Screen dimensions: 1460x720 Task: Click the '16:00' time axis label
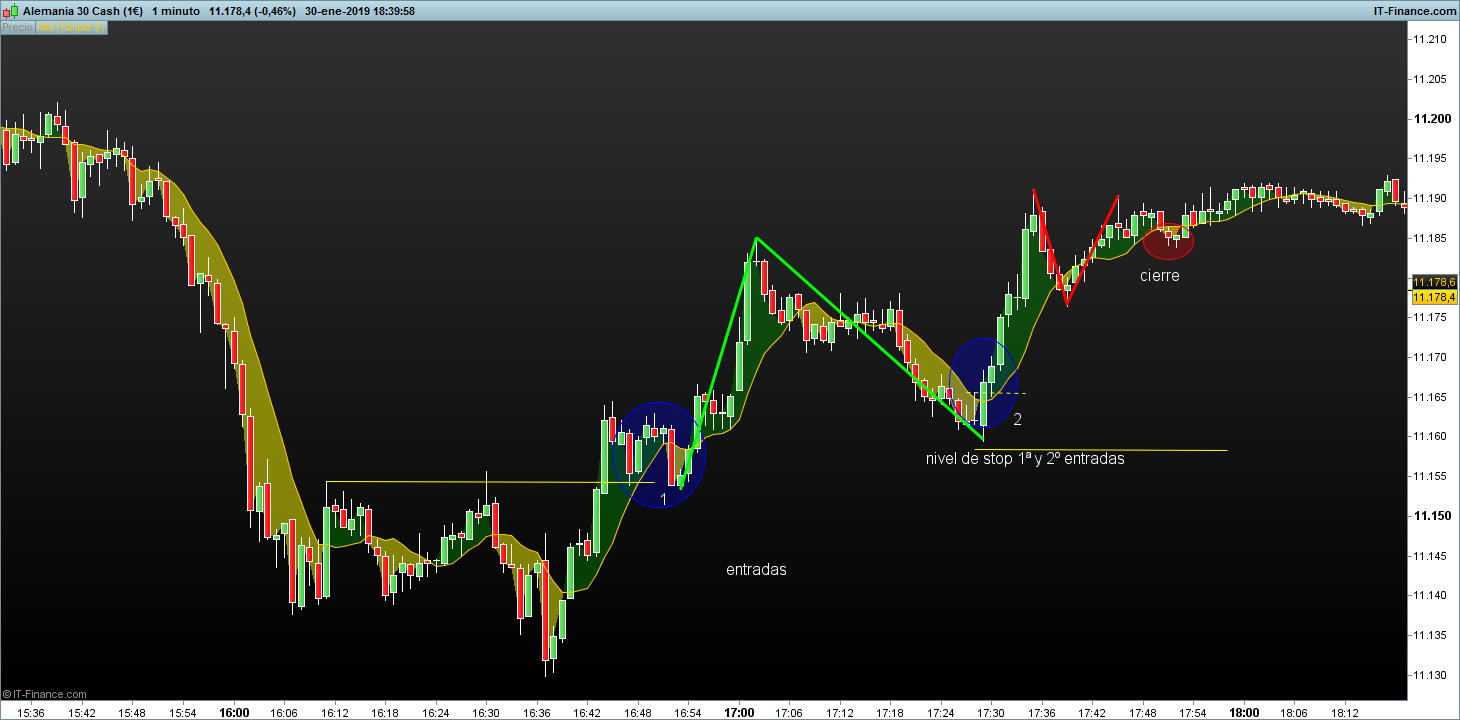(234, 713)
